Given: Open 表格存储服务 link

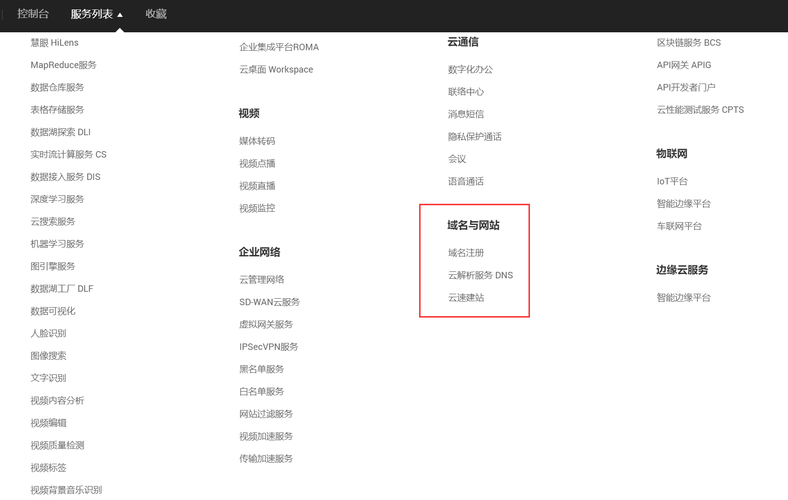Looking at the screenshot, I should [x=57, y=110].
